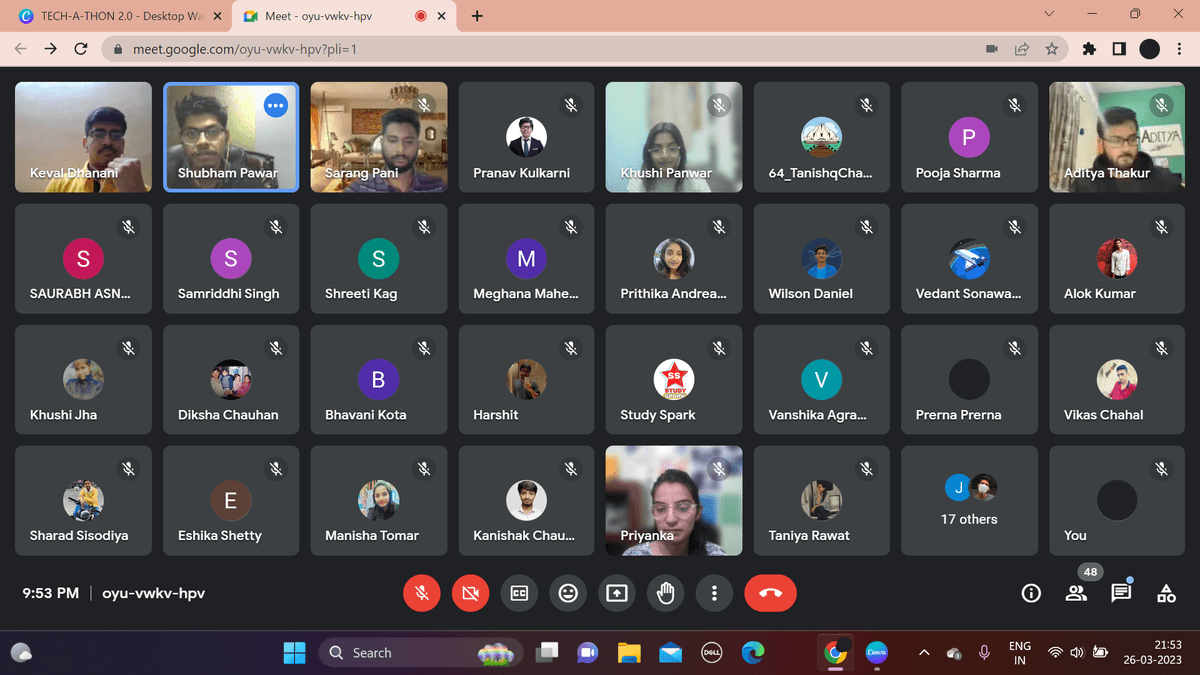1200x675 pixels.
Task: Unmute the microphone
Action: point(421,593)
